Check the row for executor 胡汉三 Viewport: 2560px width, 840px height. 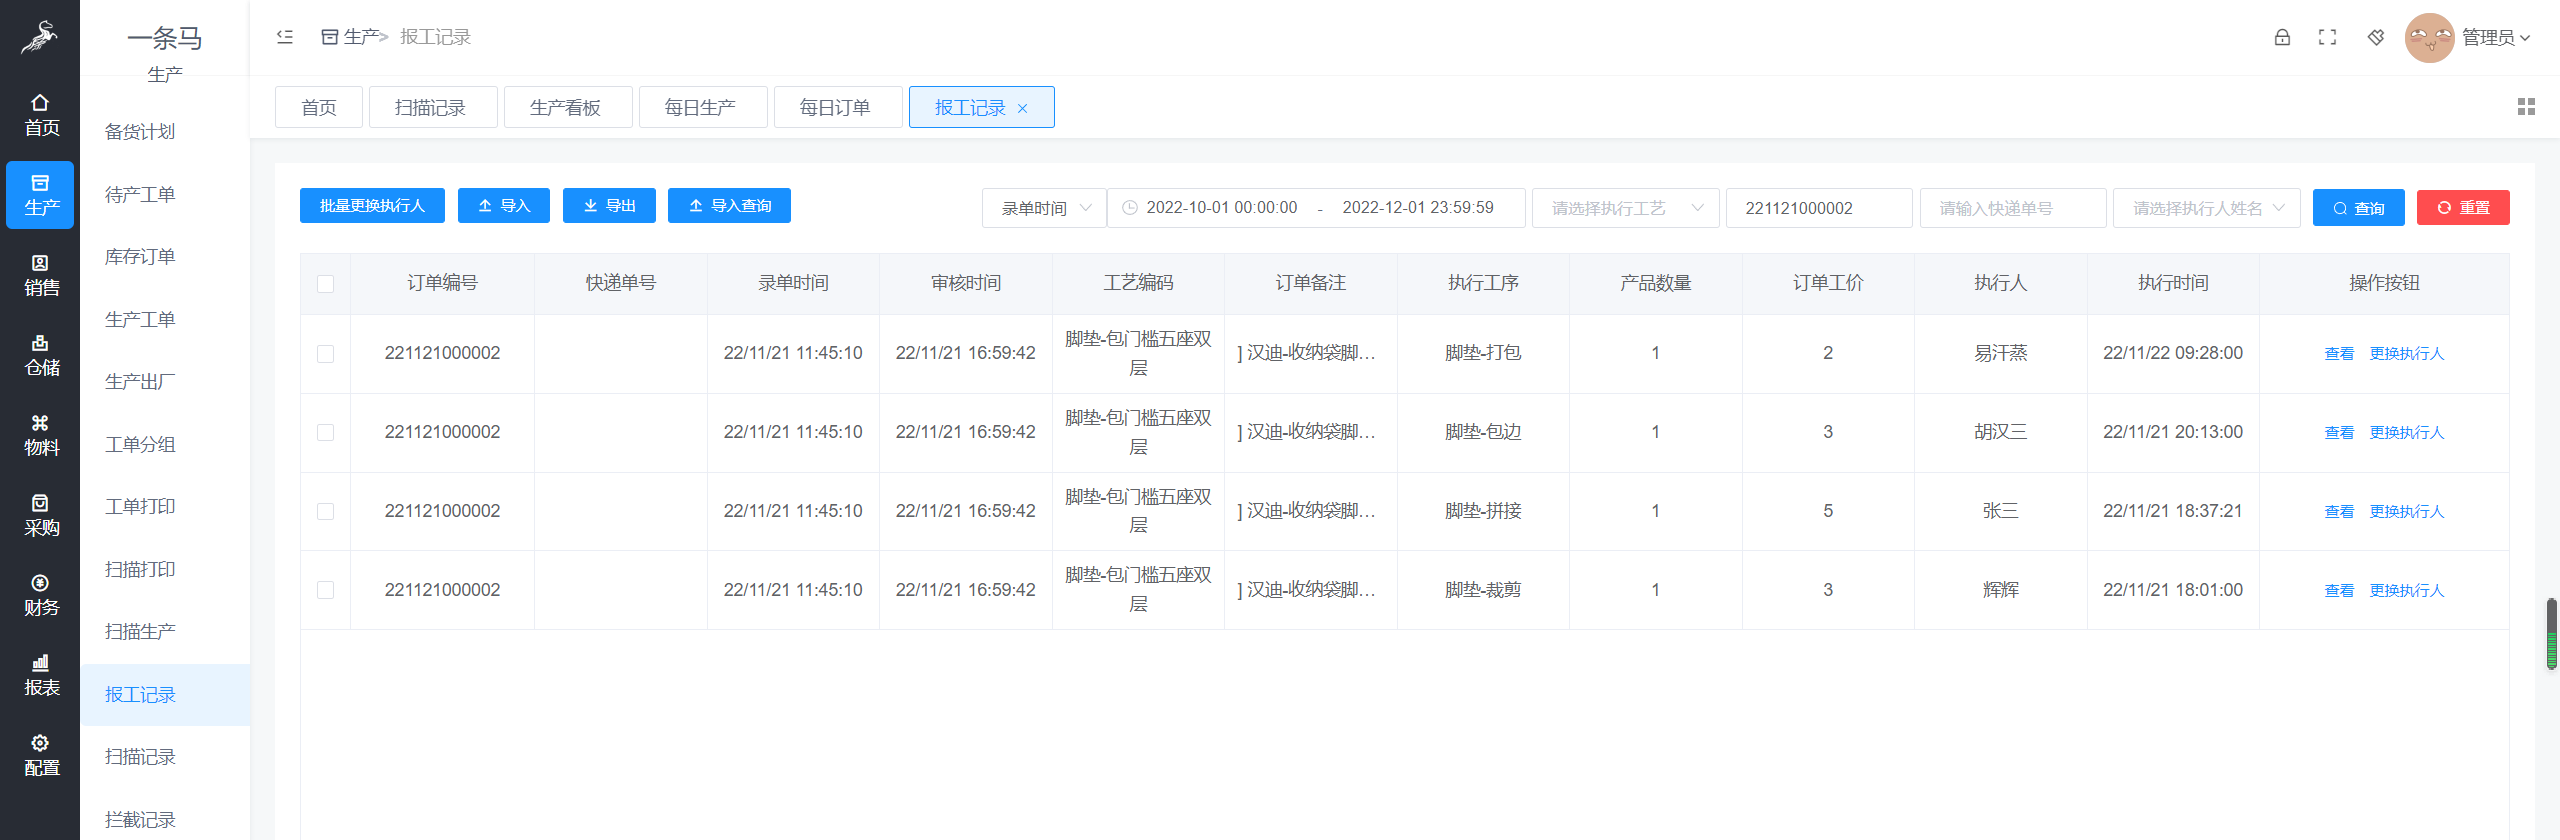[325, 433]
